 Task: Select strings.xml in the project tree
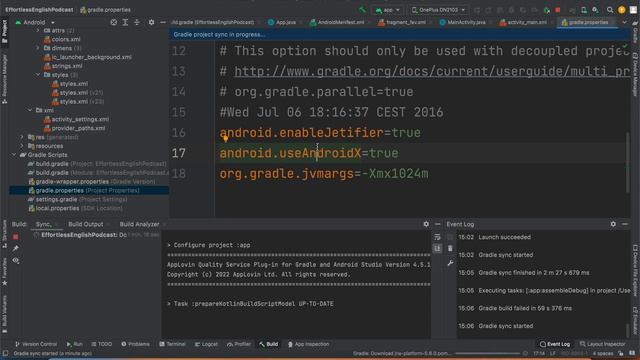[63, 66]
